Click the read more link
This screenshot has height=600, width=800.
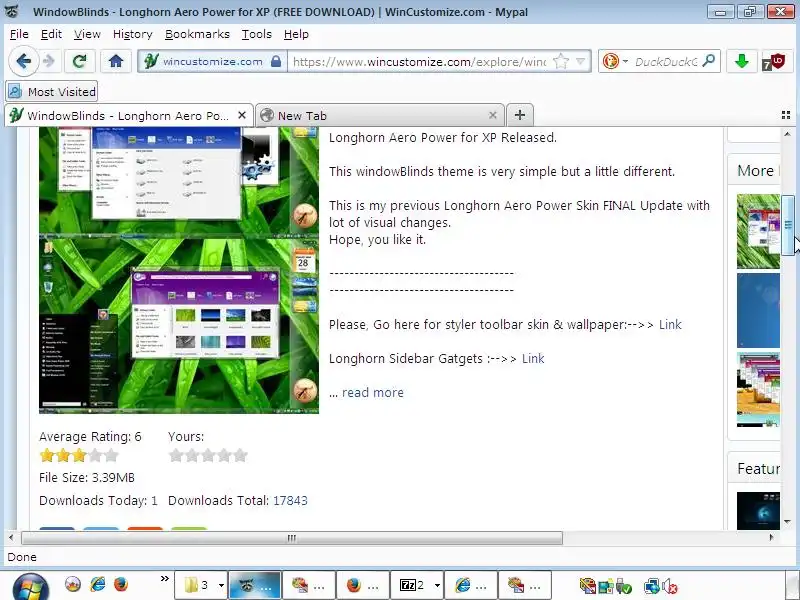click(373, 392)
